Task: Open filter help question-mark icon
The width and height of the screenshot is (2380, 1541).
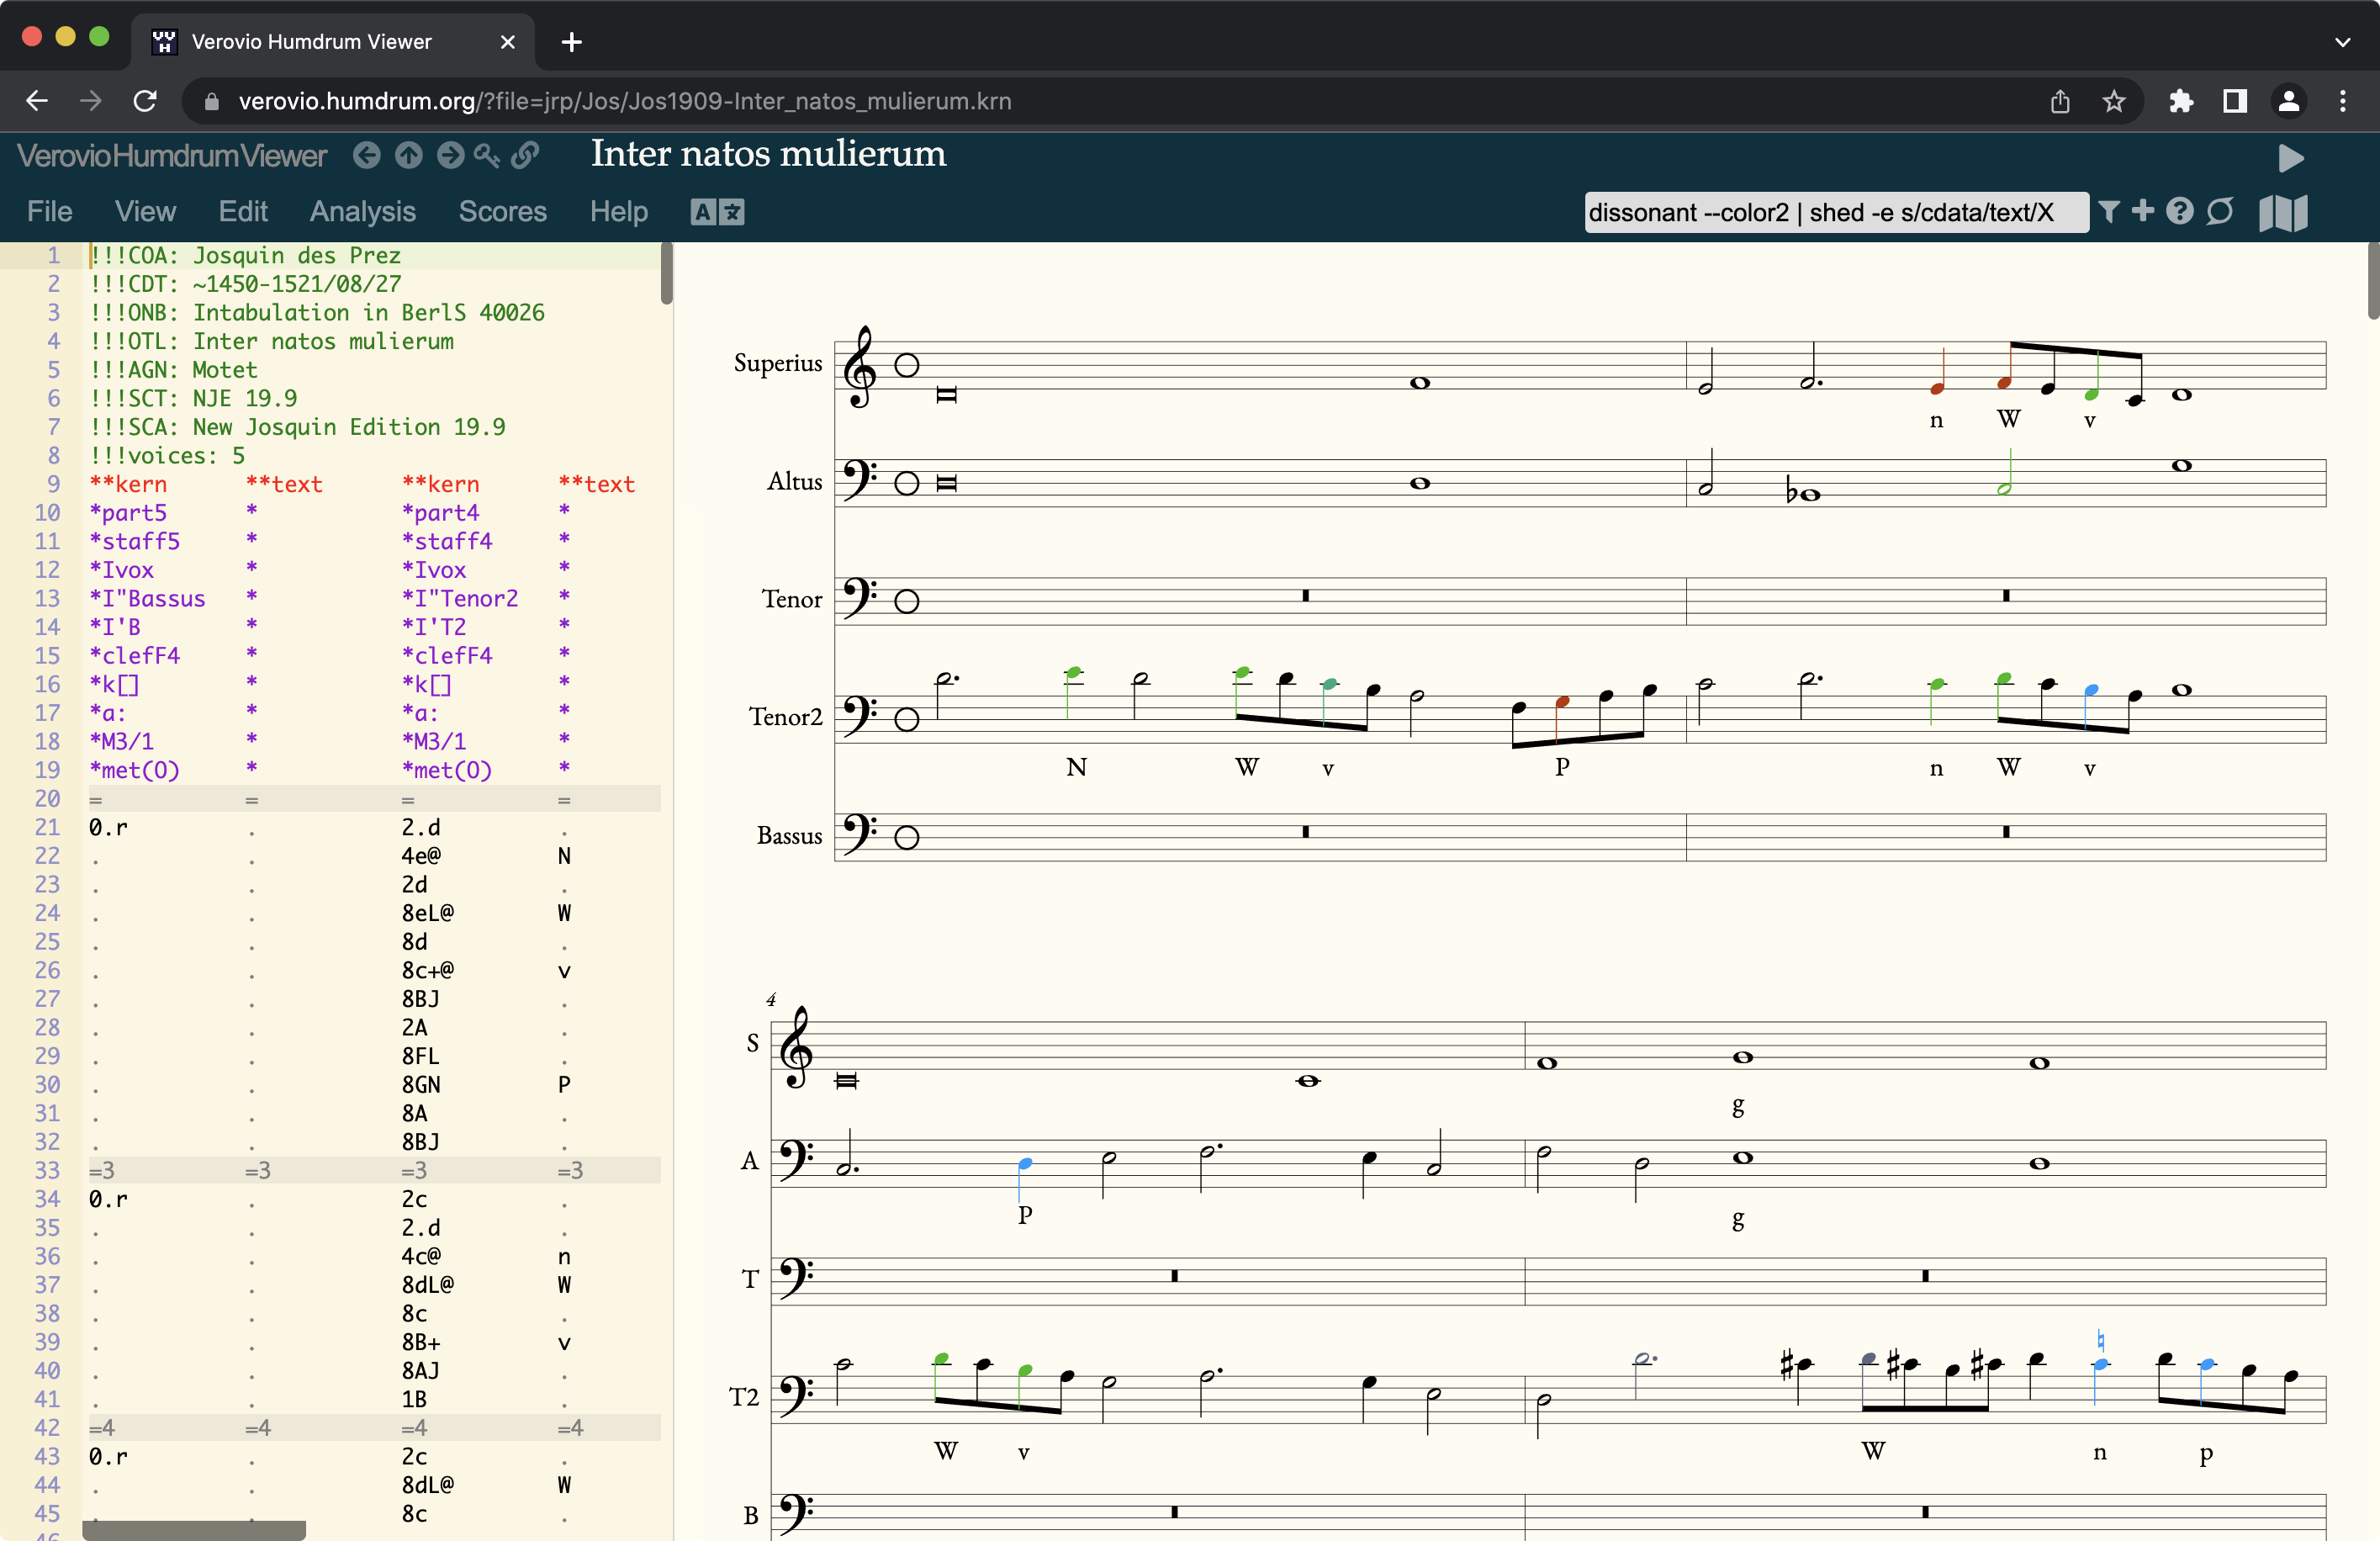Action: [x=2180, y=211]
